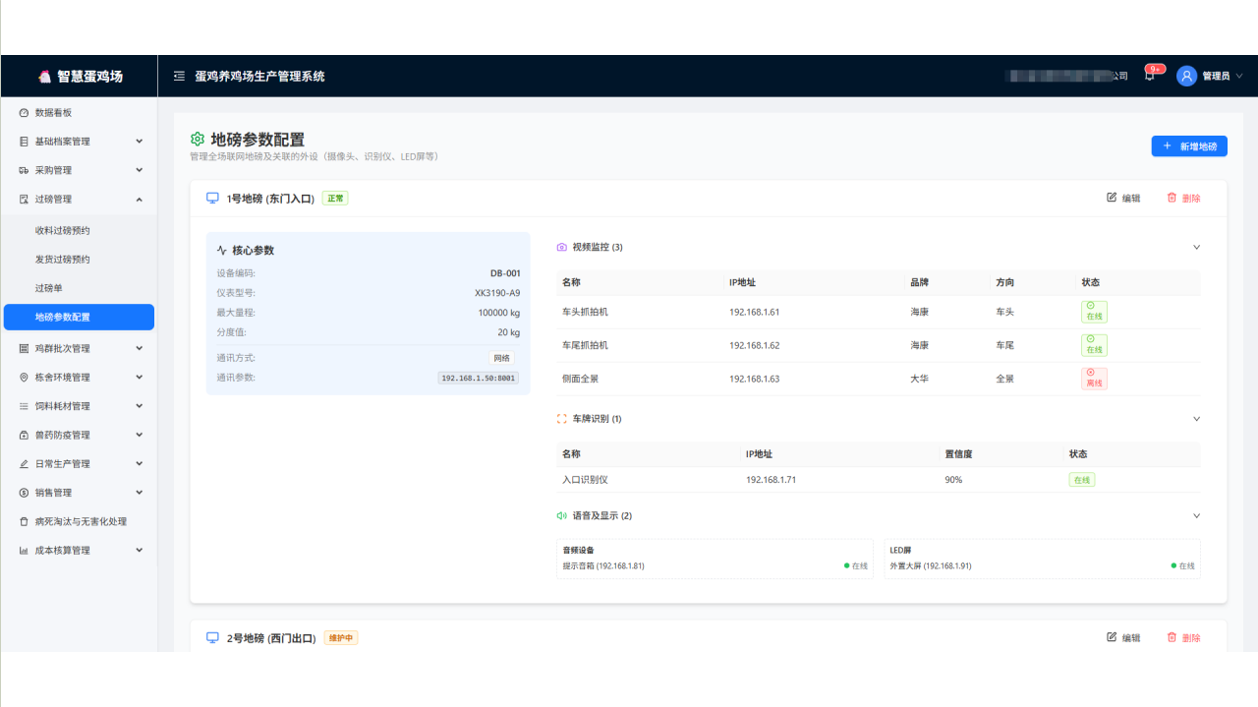The height and width of the screenshot is (707, 1258).
Task: Expand the 栋舍环境管理 submenu arrow
Action: [x=139, y=378]
